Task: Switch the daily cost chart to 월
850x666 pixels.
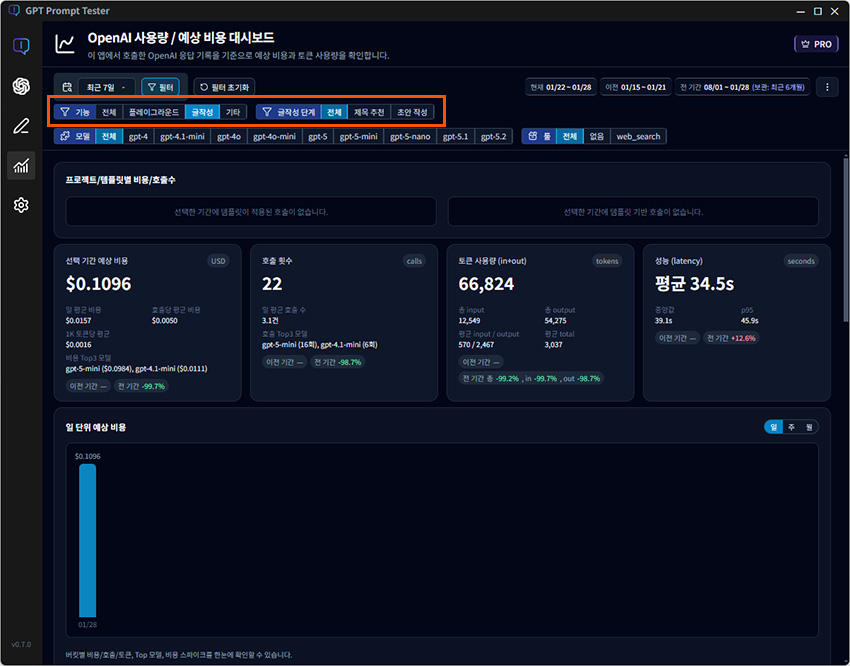Action: (808, 427)
